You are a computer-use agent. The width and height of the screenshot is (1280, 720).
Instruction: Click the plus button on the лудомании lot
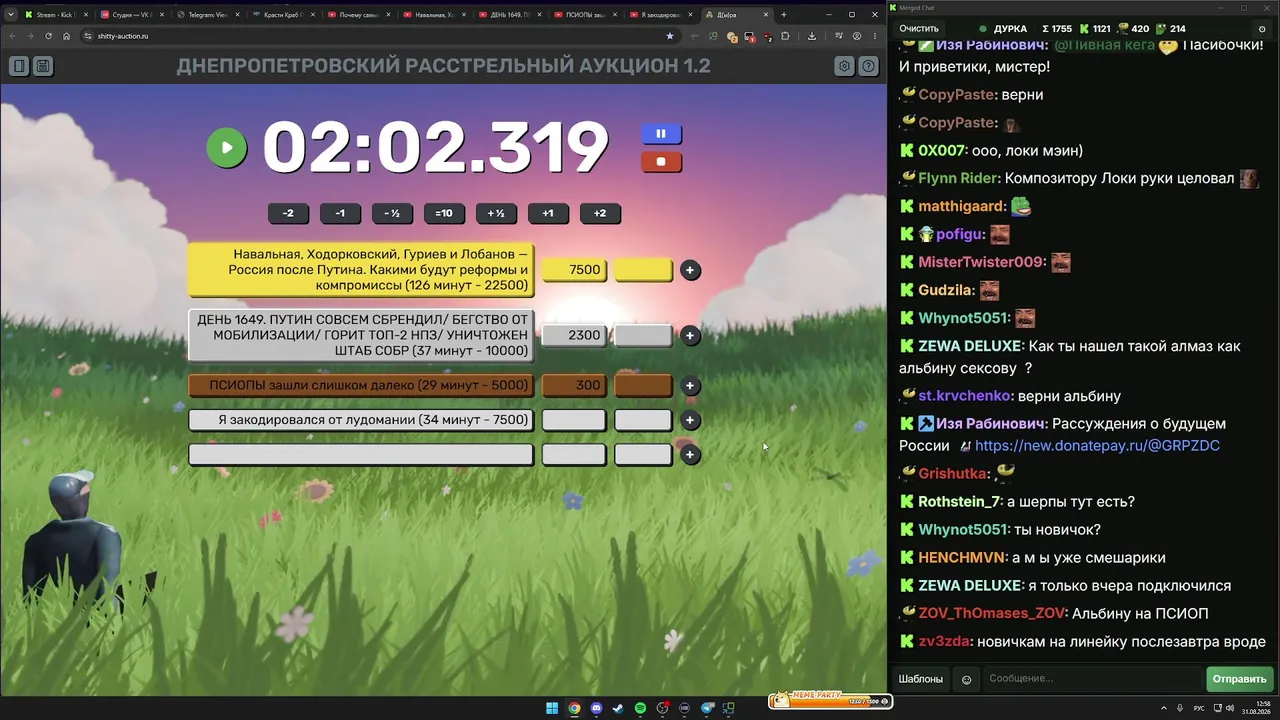click(x=690, y=420)
